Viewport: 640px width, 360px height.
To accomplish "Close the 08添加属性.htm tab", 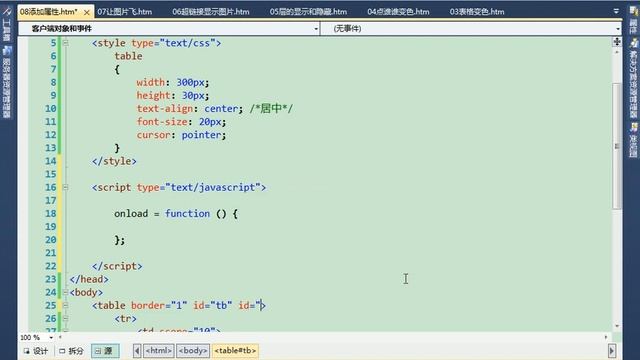I will pos(87,12).
